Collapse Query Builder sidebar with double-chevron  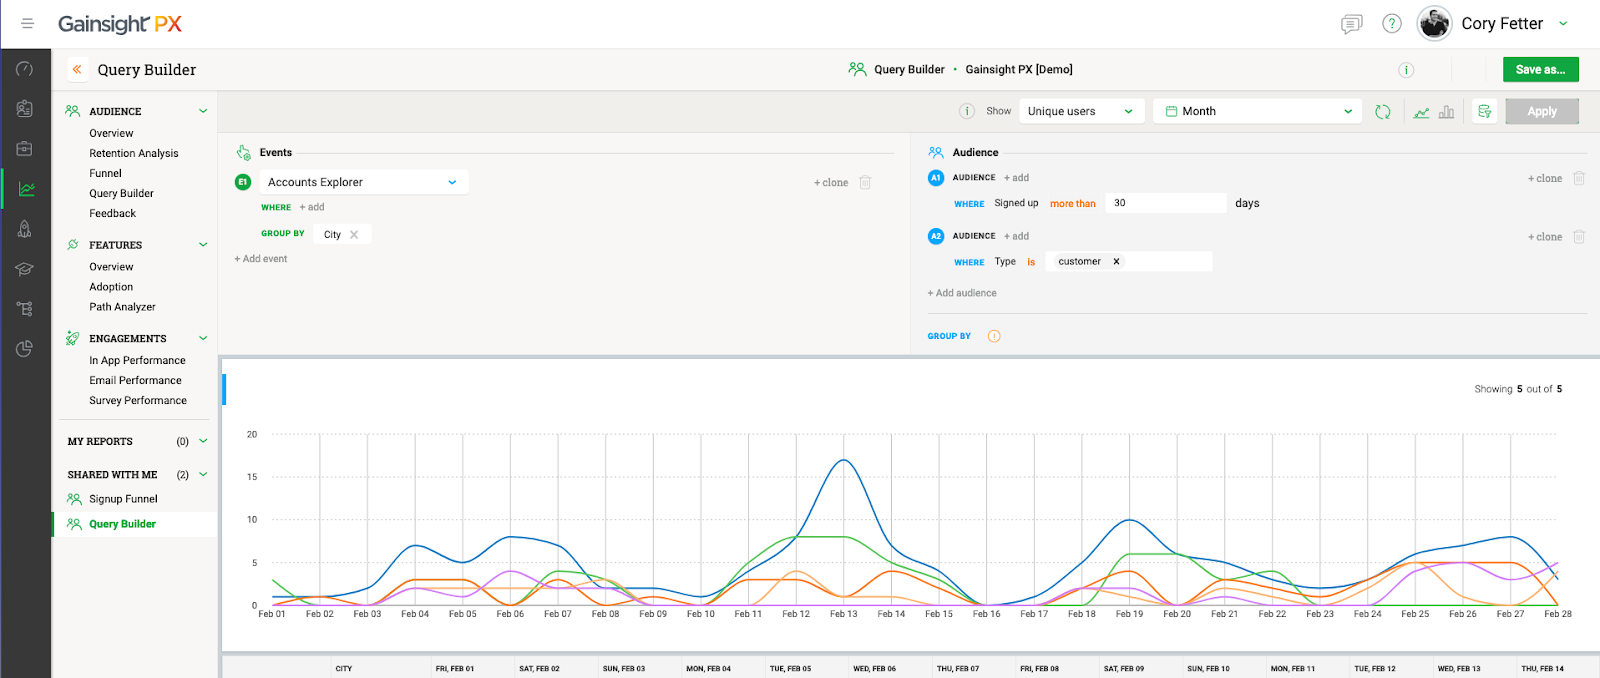click(77, 70)
